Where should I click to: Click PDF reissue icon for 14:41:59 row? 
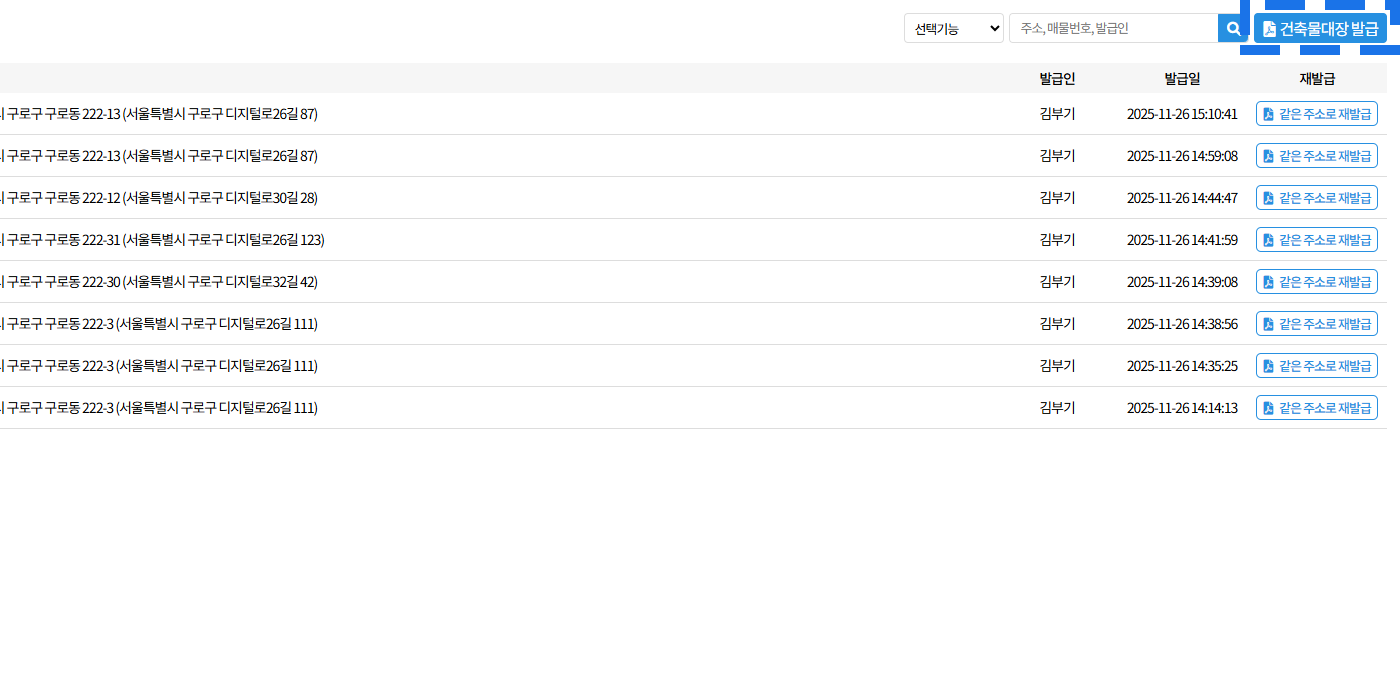pos(1268,240)
